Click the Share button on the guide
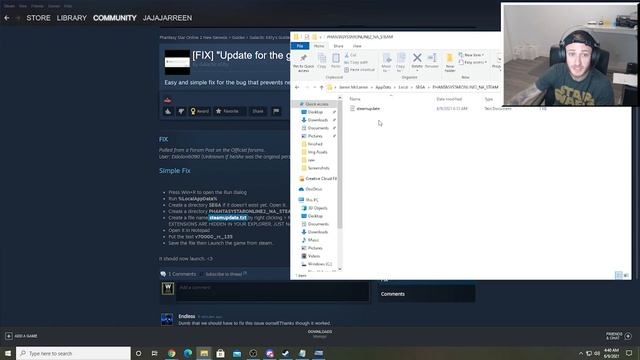Viewport: 640px width, 360px height. [x=258, y=111]
